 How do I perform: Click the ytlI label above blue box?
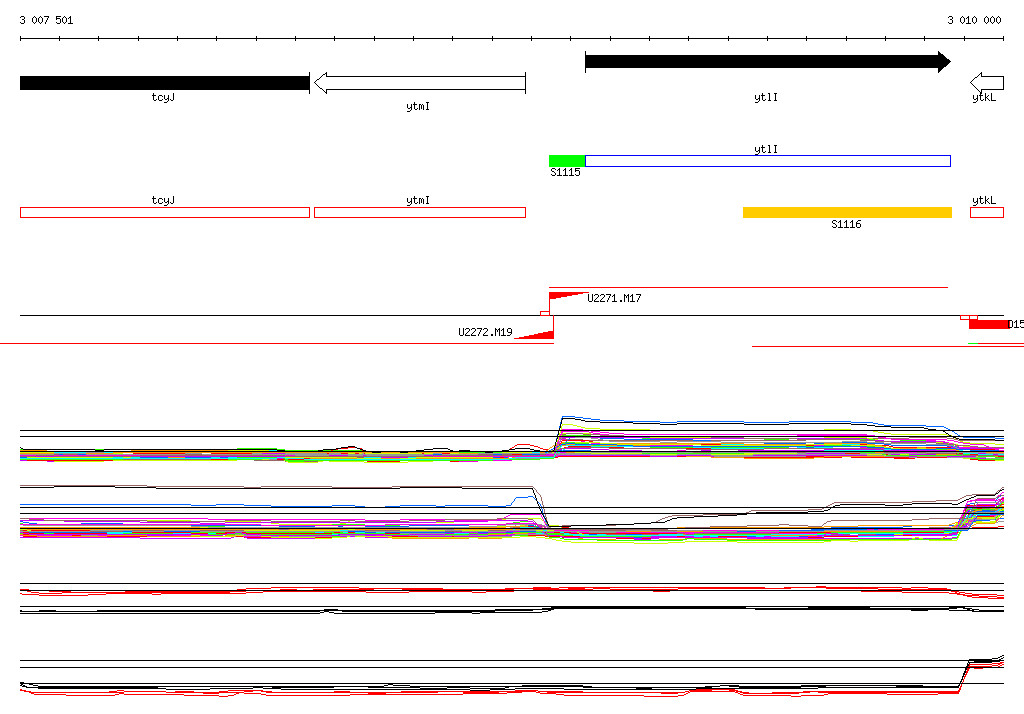(766, 150)
